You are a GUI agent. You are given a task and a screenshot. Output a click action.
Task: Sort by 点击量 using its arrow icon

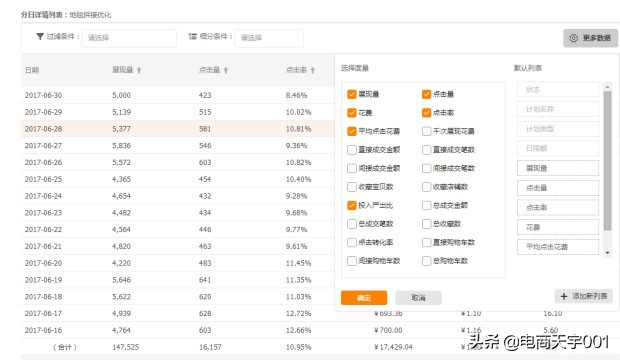[x=226, y=70]
